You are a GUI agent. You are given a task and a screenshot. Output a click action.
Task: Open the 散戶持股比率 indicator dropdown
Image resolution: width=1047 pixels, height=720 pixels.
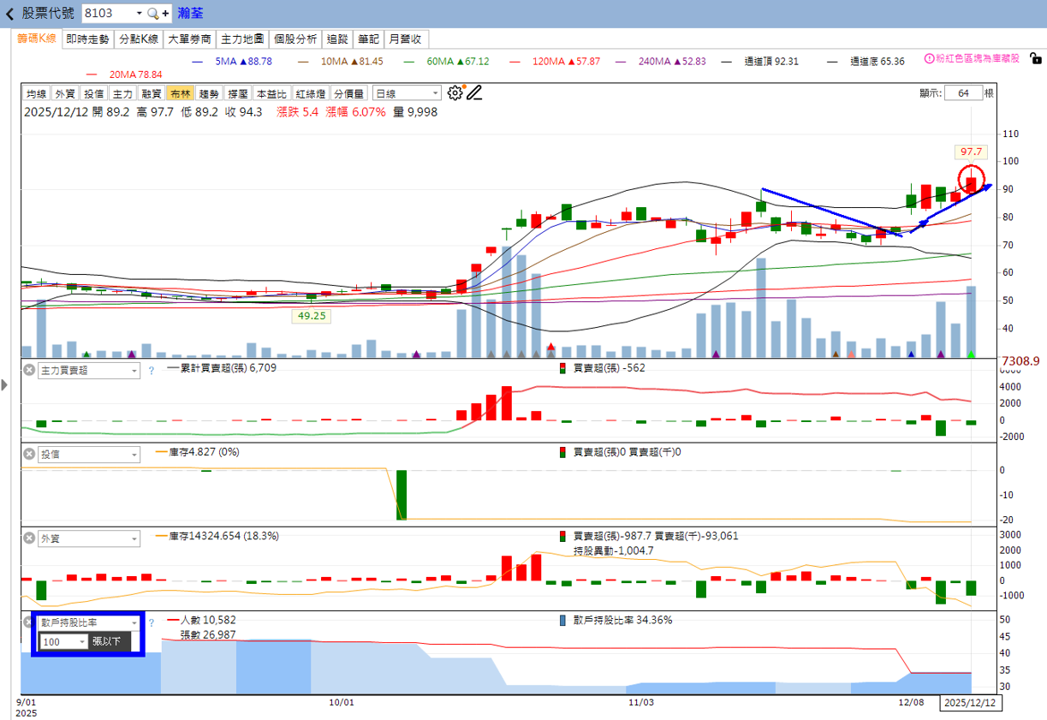(x=89, y=622)
